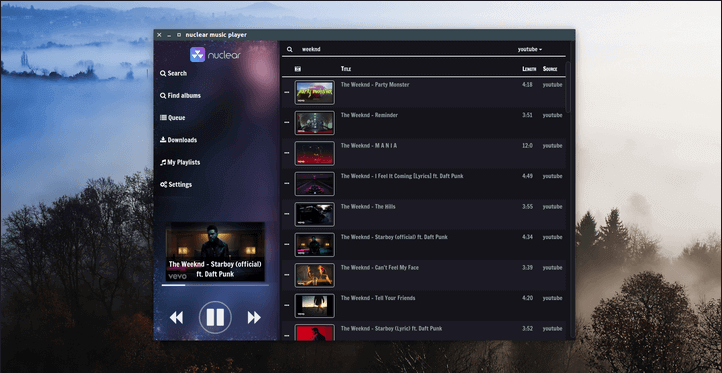The width and height of the screenshot is (722, 373).
Task: Click the dash icon beside The Hills
Action: [287, 214]
